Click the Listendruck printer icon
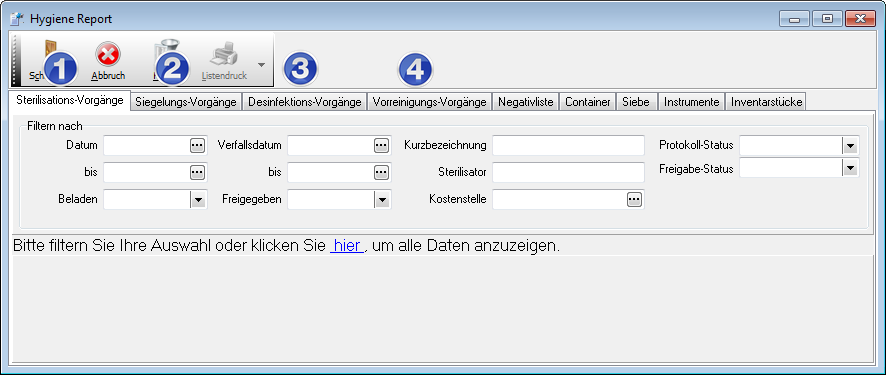This screenshot has width=886, height=375. 224,55
